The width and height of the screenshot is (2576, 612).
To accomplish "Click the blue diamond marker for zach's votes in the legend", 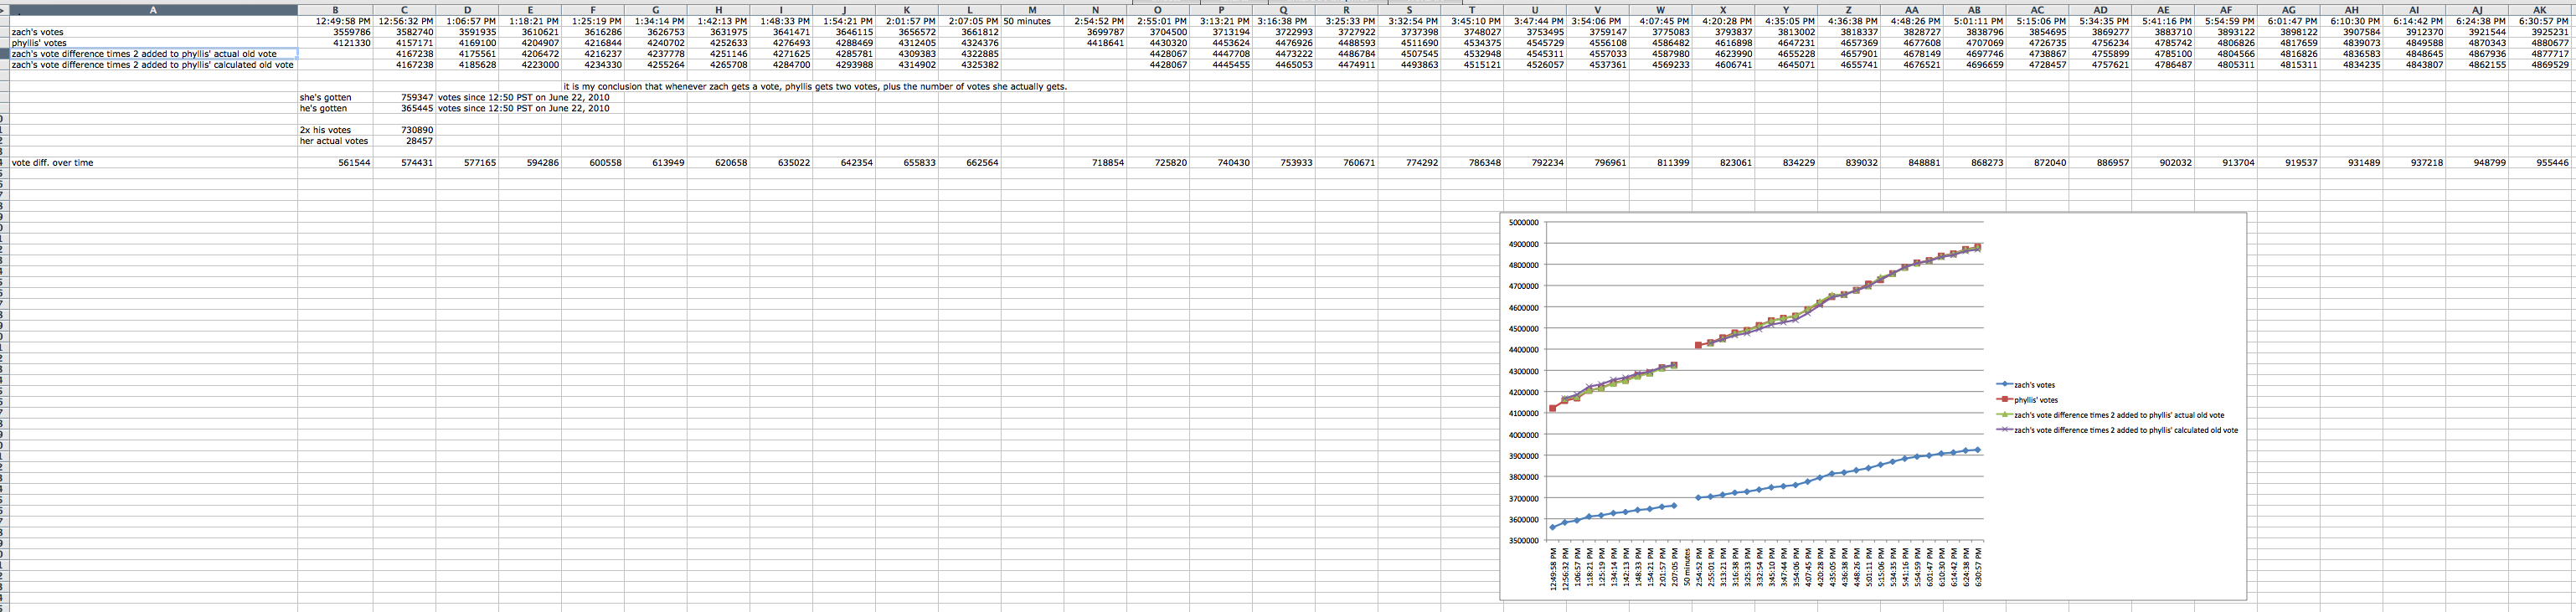I will tap(2004, 384).
